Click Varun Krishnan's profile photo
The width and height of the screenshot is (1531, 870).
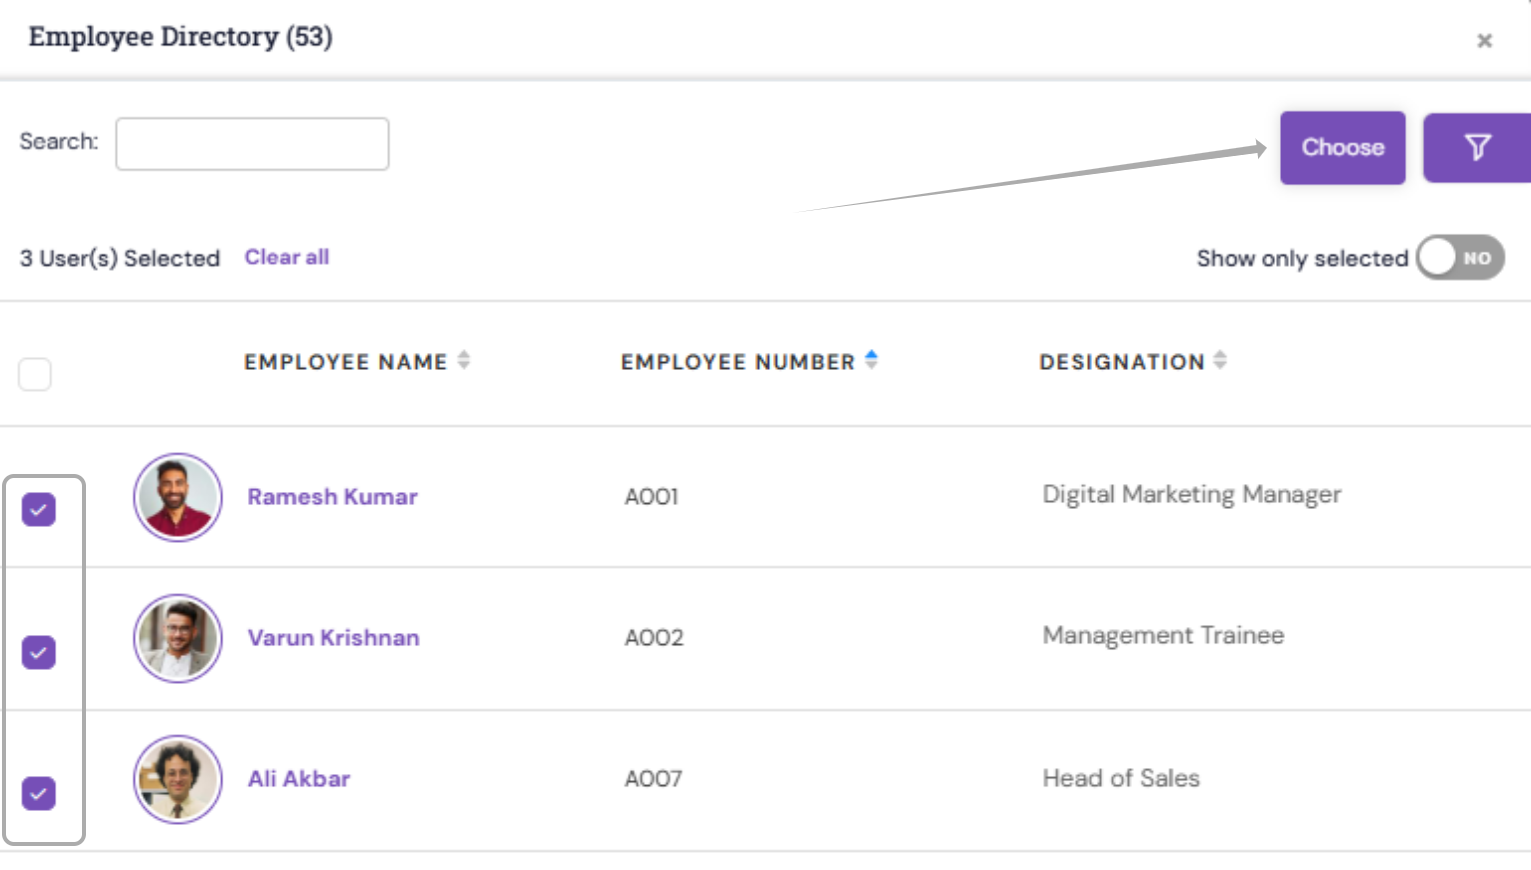coord(178,638)
